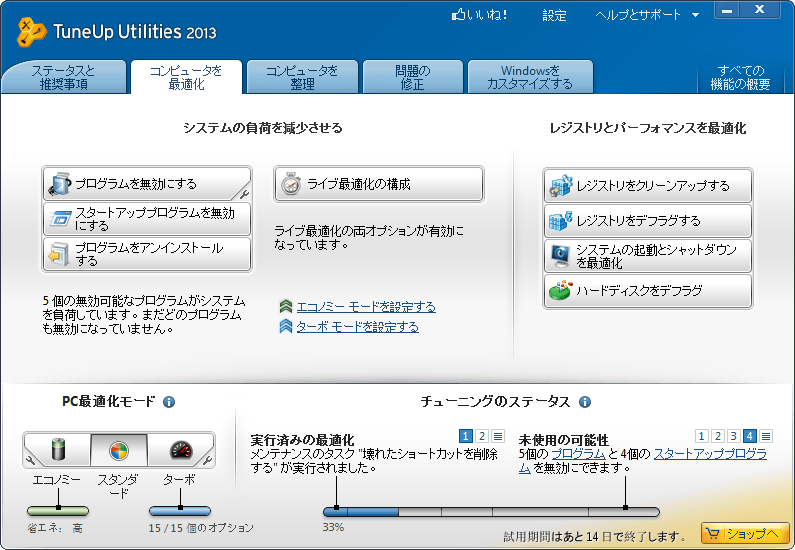The width and height of the screenshot is (795, 550).
Task: Open すべての機能の概要 tab
Action: point(740,77)
